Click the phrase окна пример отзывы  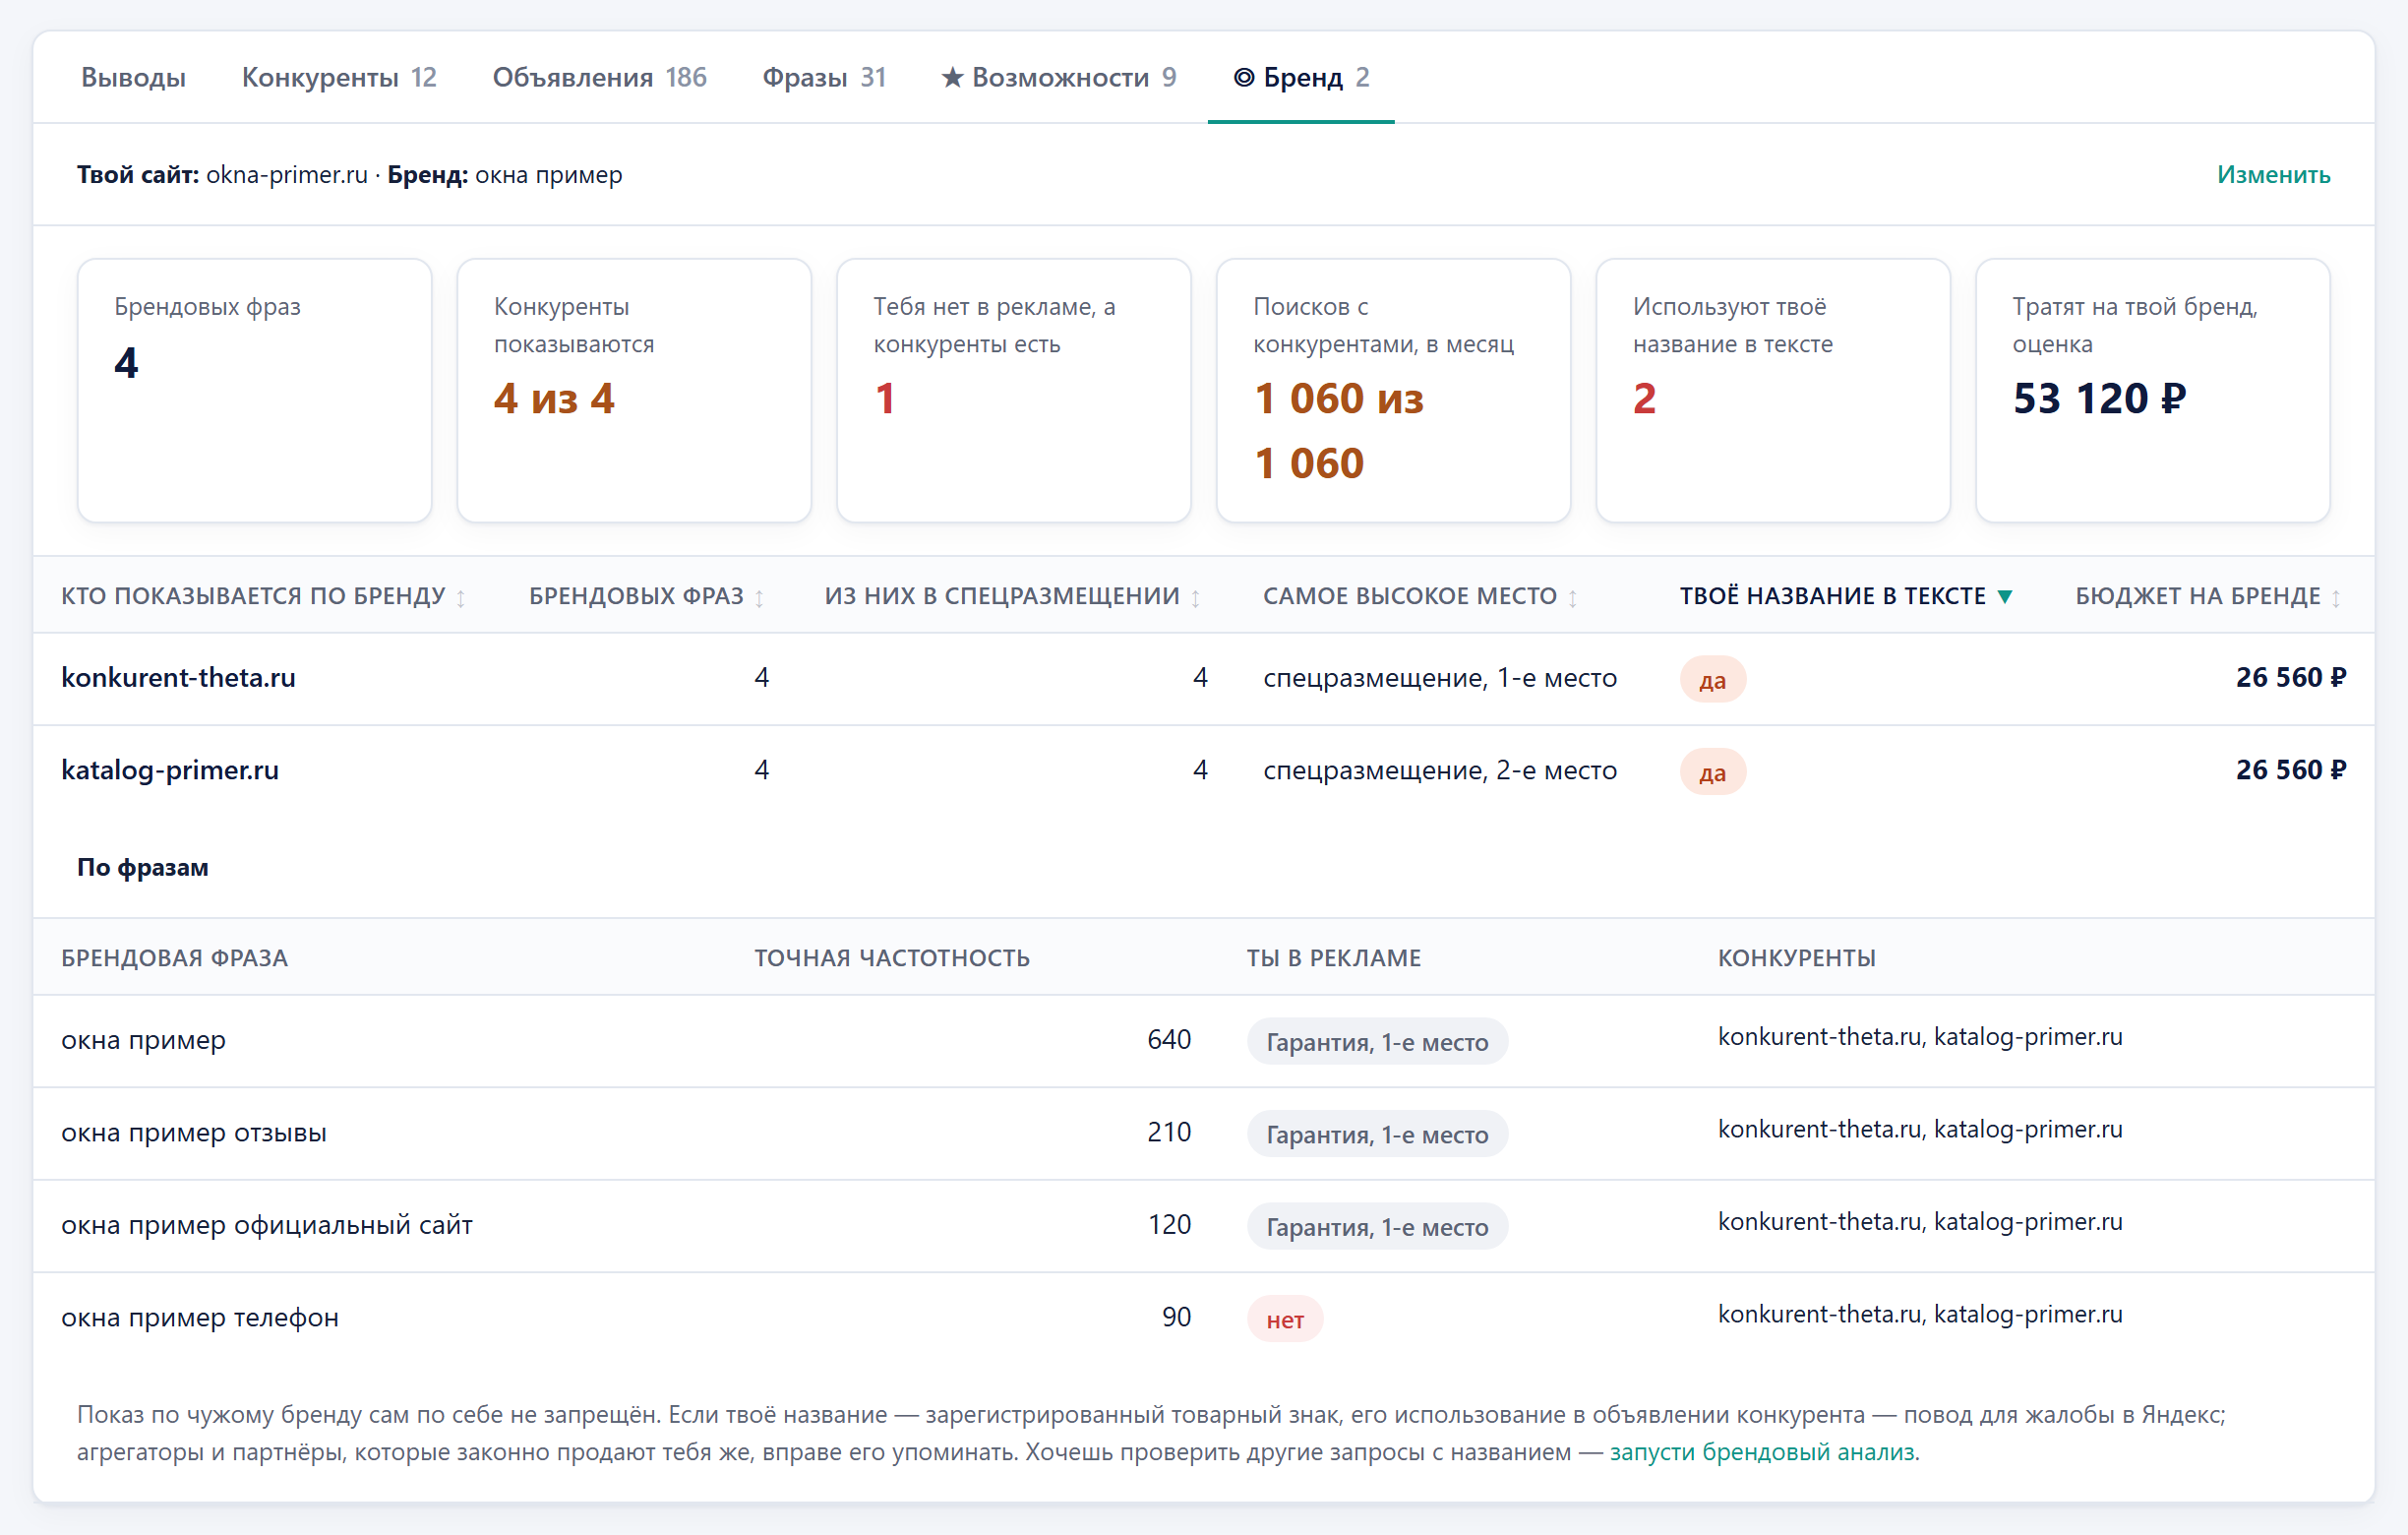pyautogui.click(x=194, y=1132)
